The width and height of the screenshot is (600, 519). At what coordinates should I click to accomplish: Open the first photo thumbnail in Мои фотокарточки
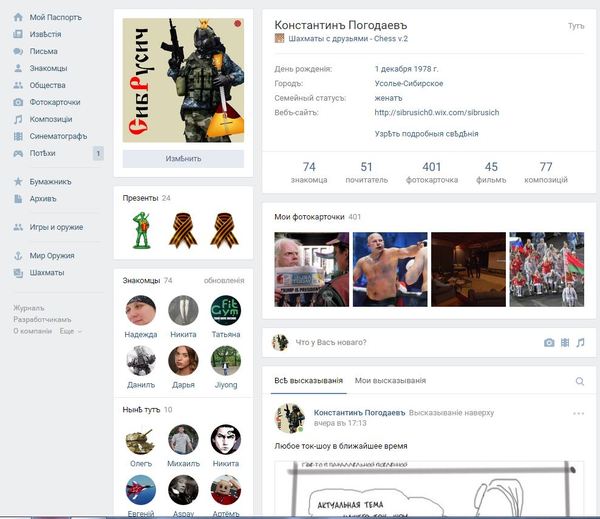click(x=311, y=269)
